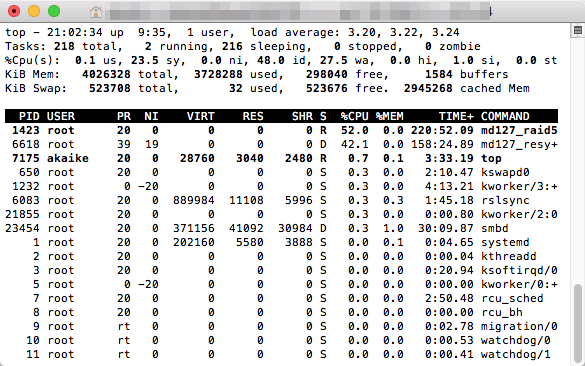
Task: Click the 4026328 total memory value
Action: (x=106, y=74)
